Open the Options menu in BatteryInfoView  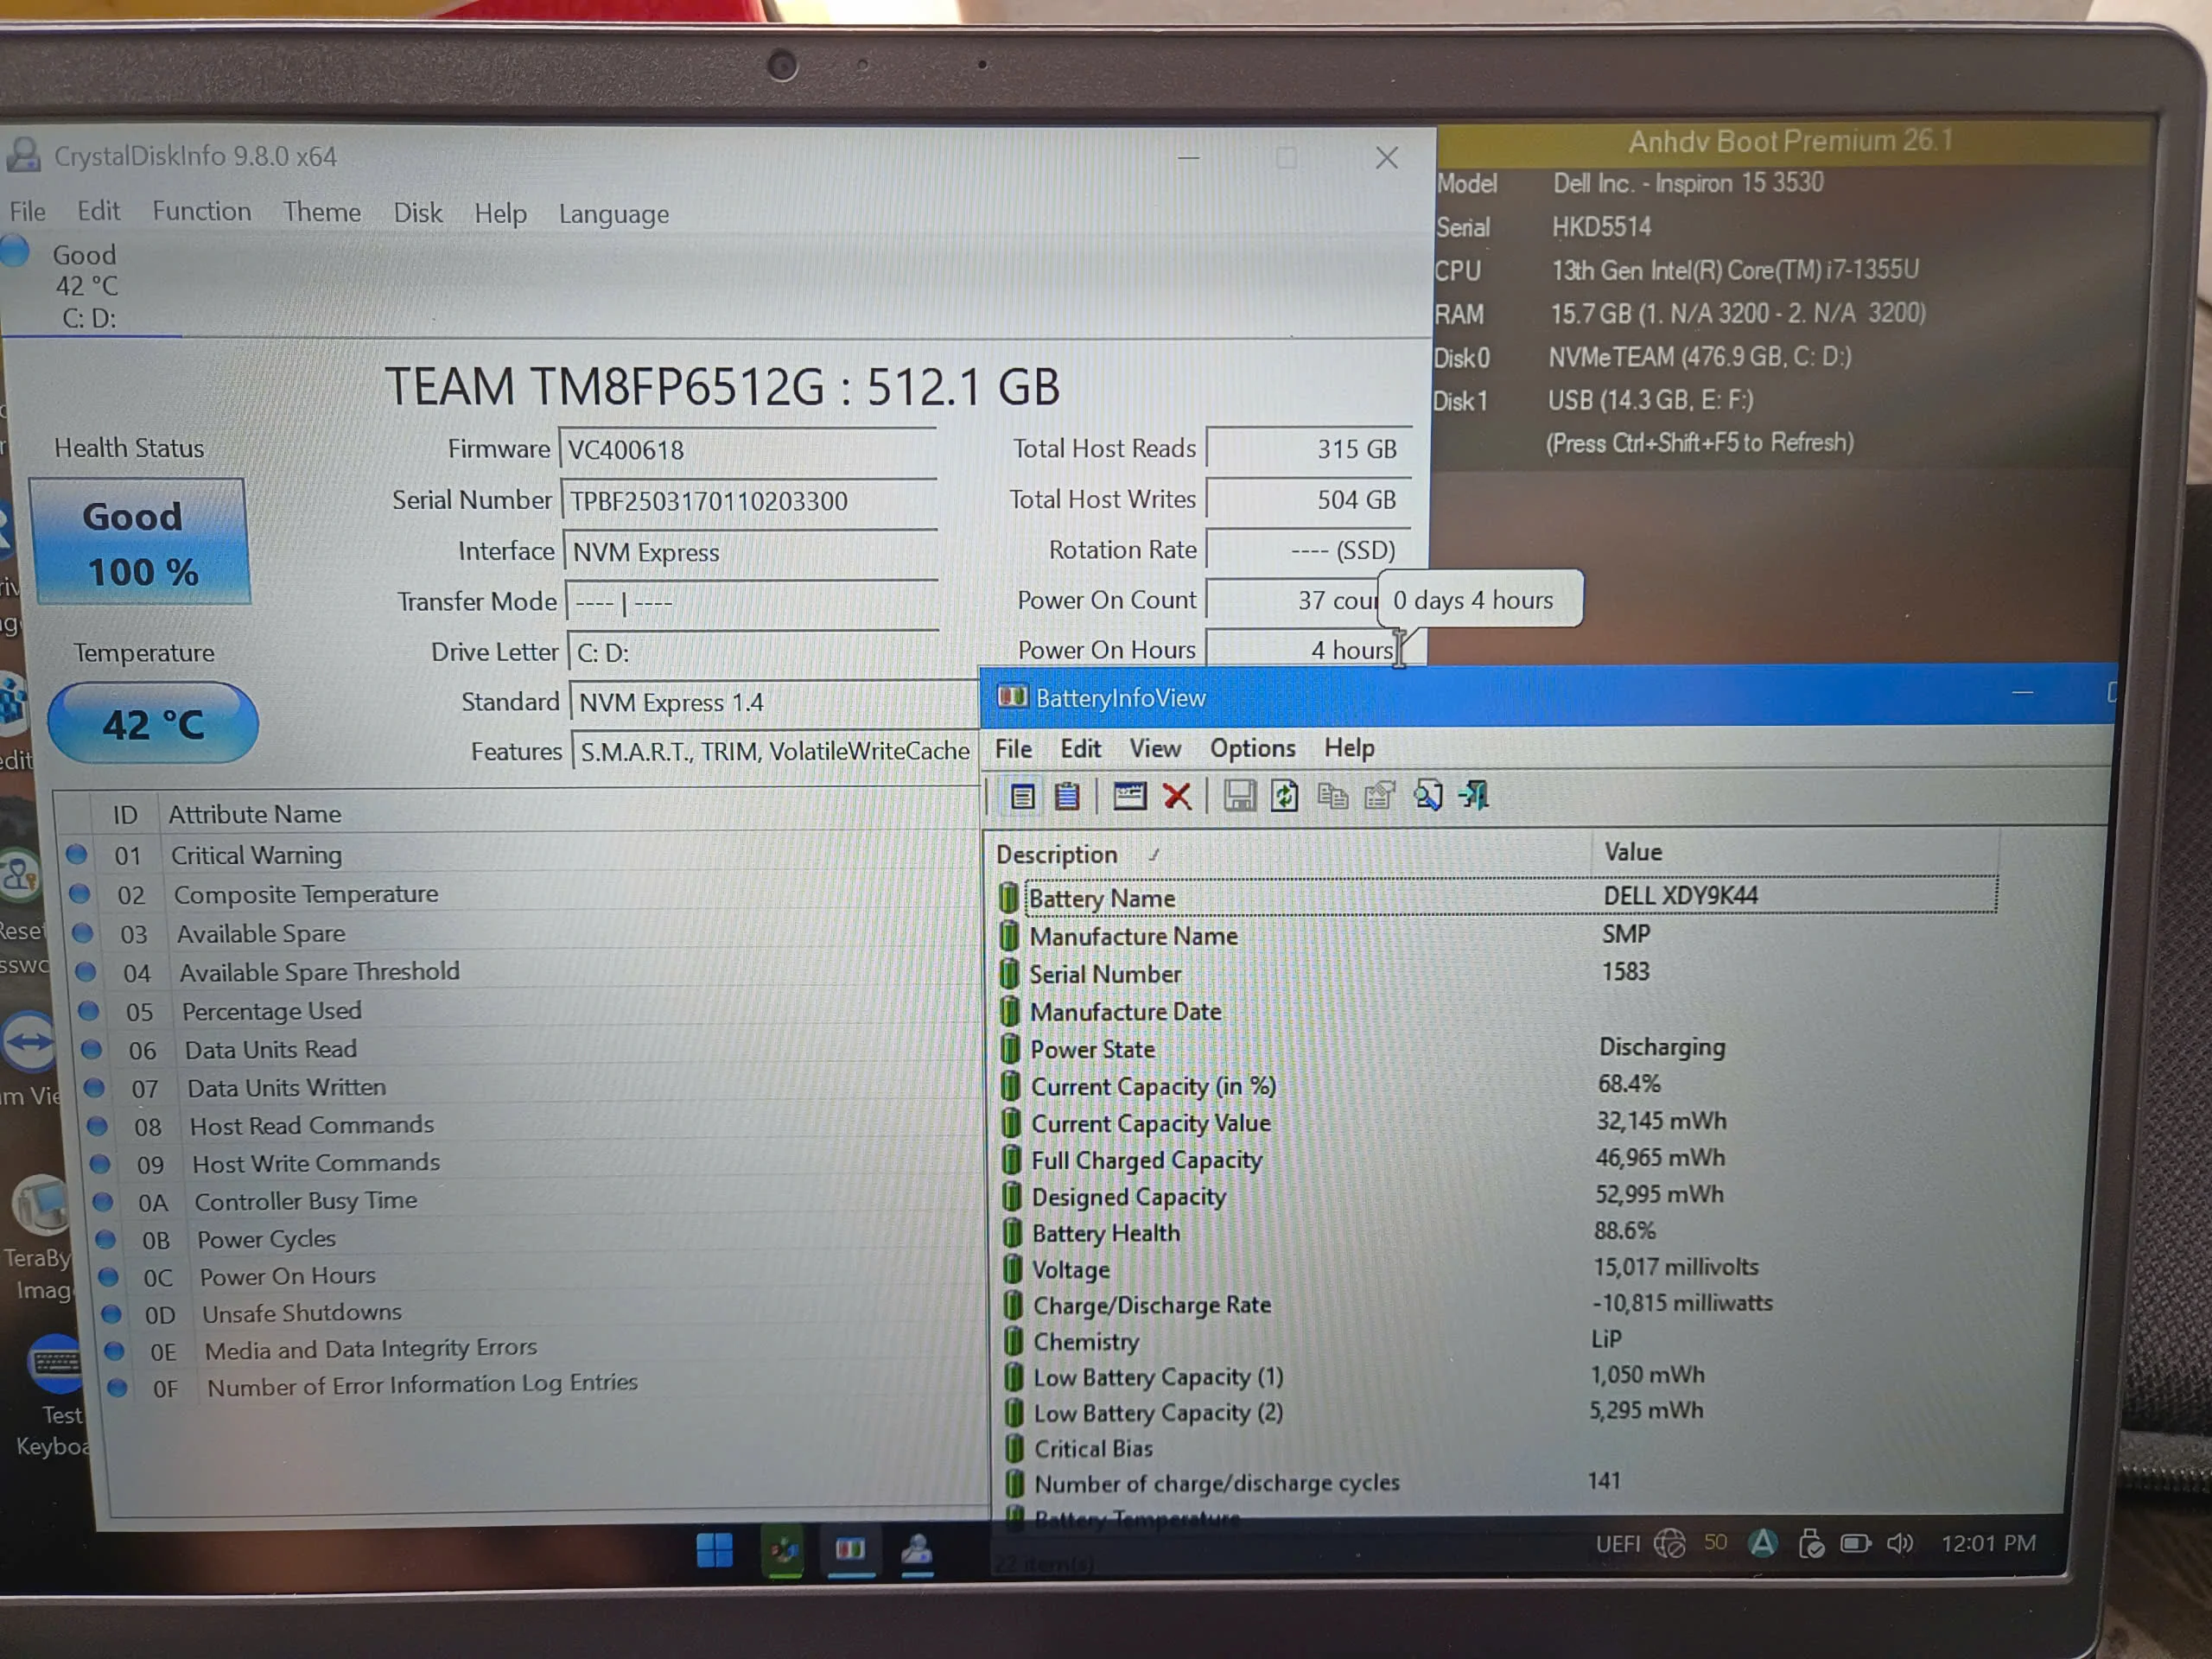click(1252, 748)
